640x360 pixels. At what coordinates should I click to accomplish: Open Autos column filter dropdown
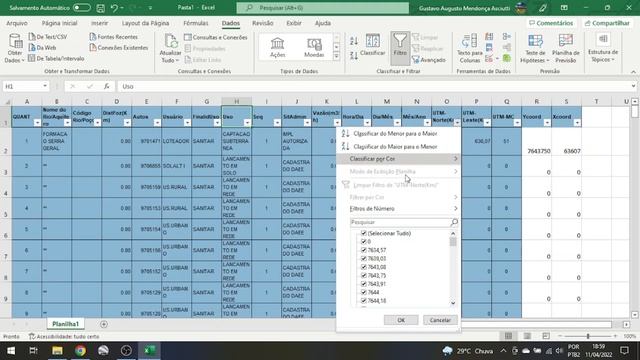pos(157,123)
